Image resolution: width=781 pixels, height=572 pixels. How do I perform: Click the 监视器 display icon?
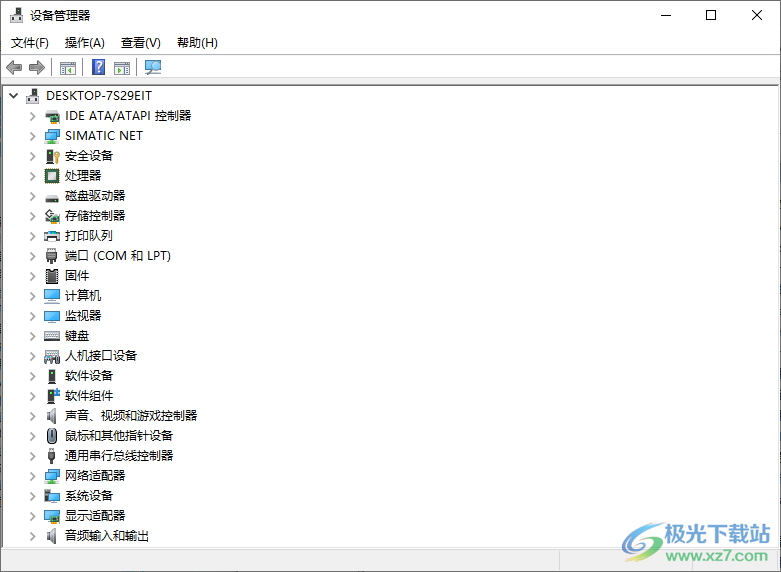52,316
